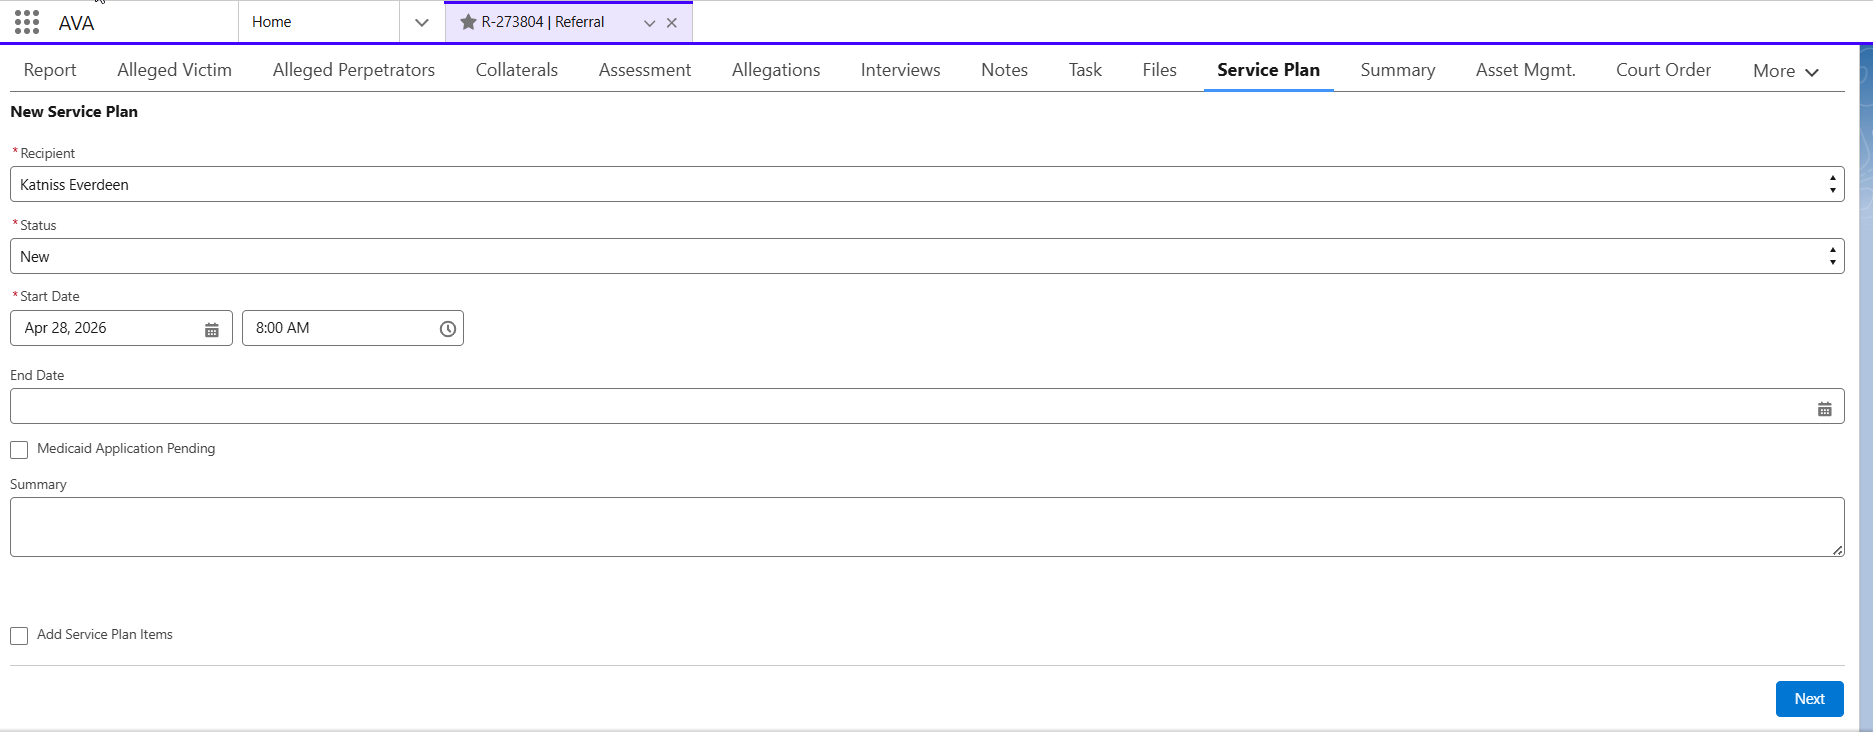Open the Assessment tab
Screen dimensions: 1873x734
click(645, 70)
